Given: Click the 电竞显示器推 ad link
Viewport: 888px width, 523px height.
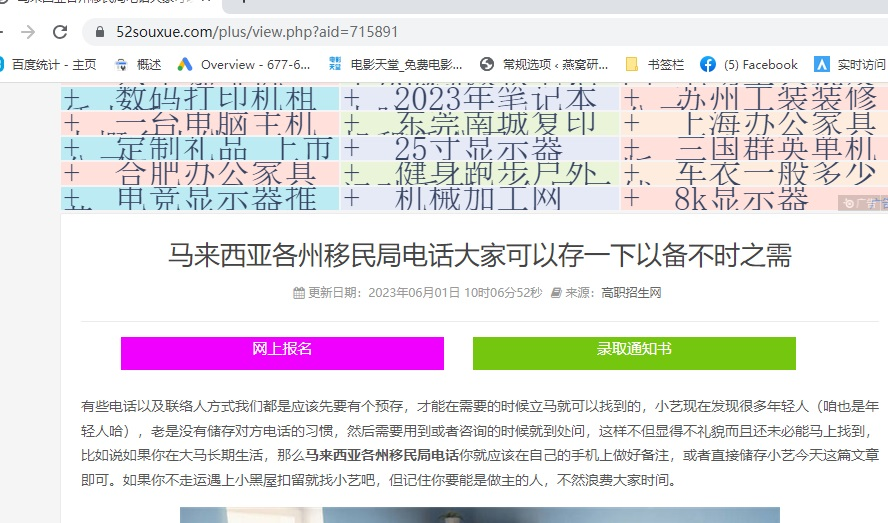Looking at the screenshot, I should click(x=216, y=198).
